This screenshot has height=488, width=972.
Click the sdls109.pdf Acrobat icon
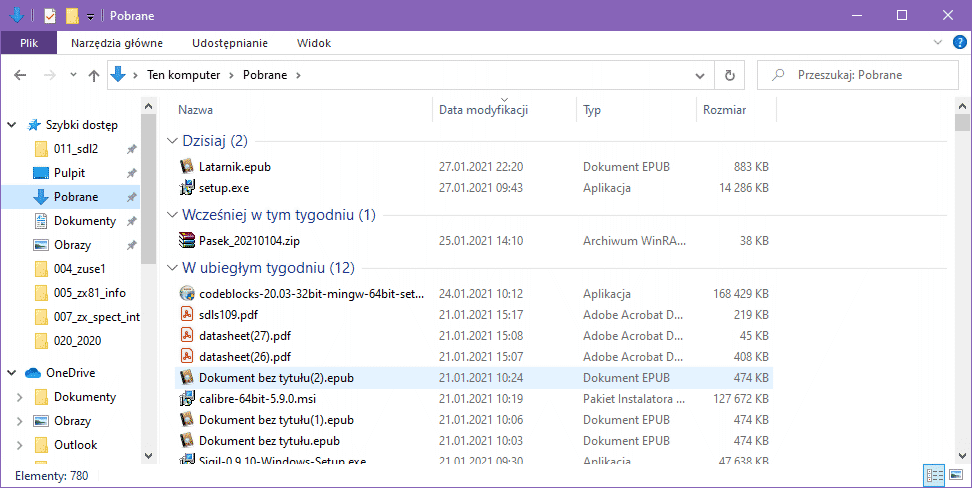click(186, 314)
